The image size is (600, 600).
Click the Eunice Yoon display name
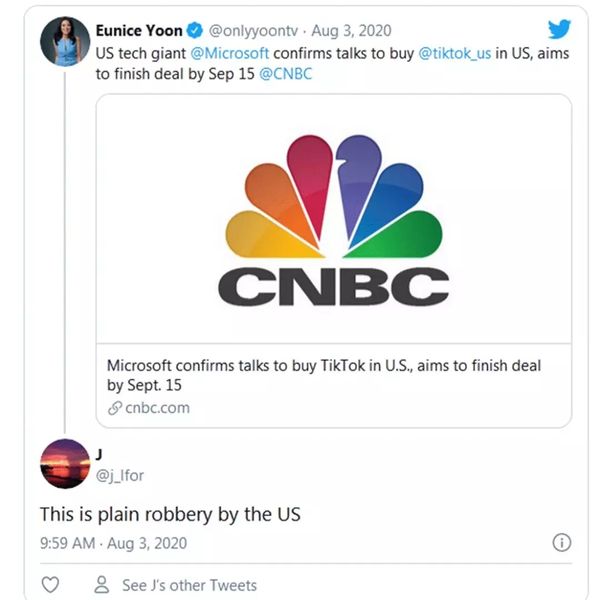point(139,31)
